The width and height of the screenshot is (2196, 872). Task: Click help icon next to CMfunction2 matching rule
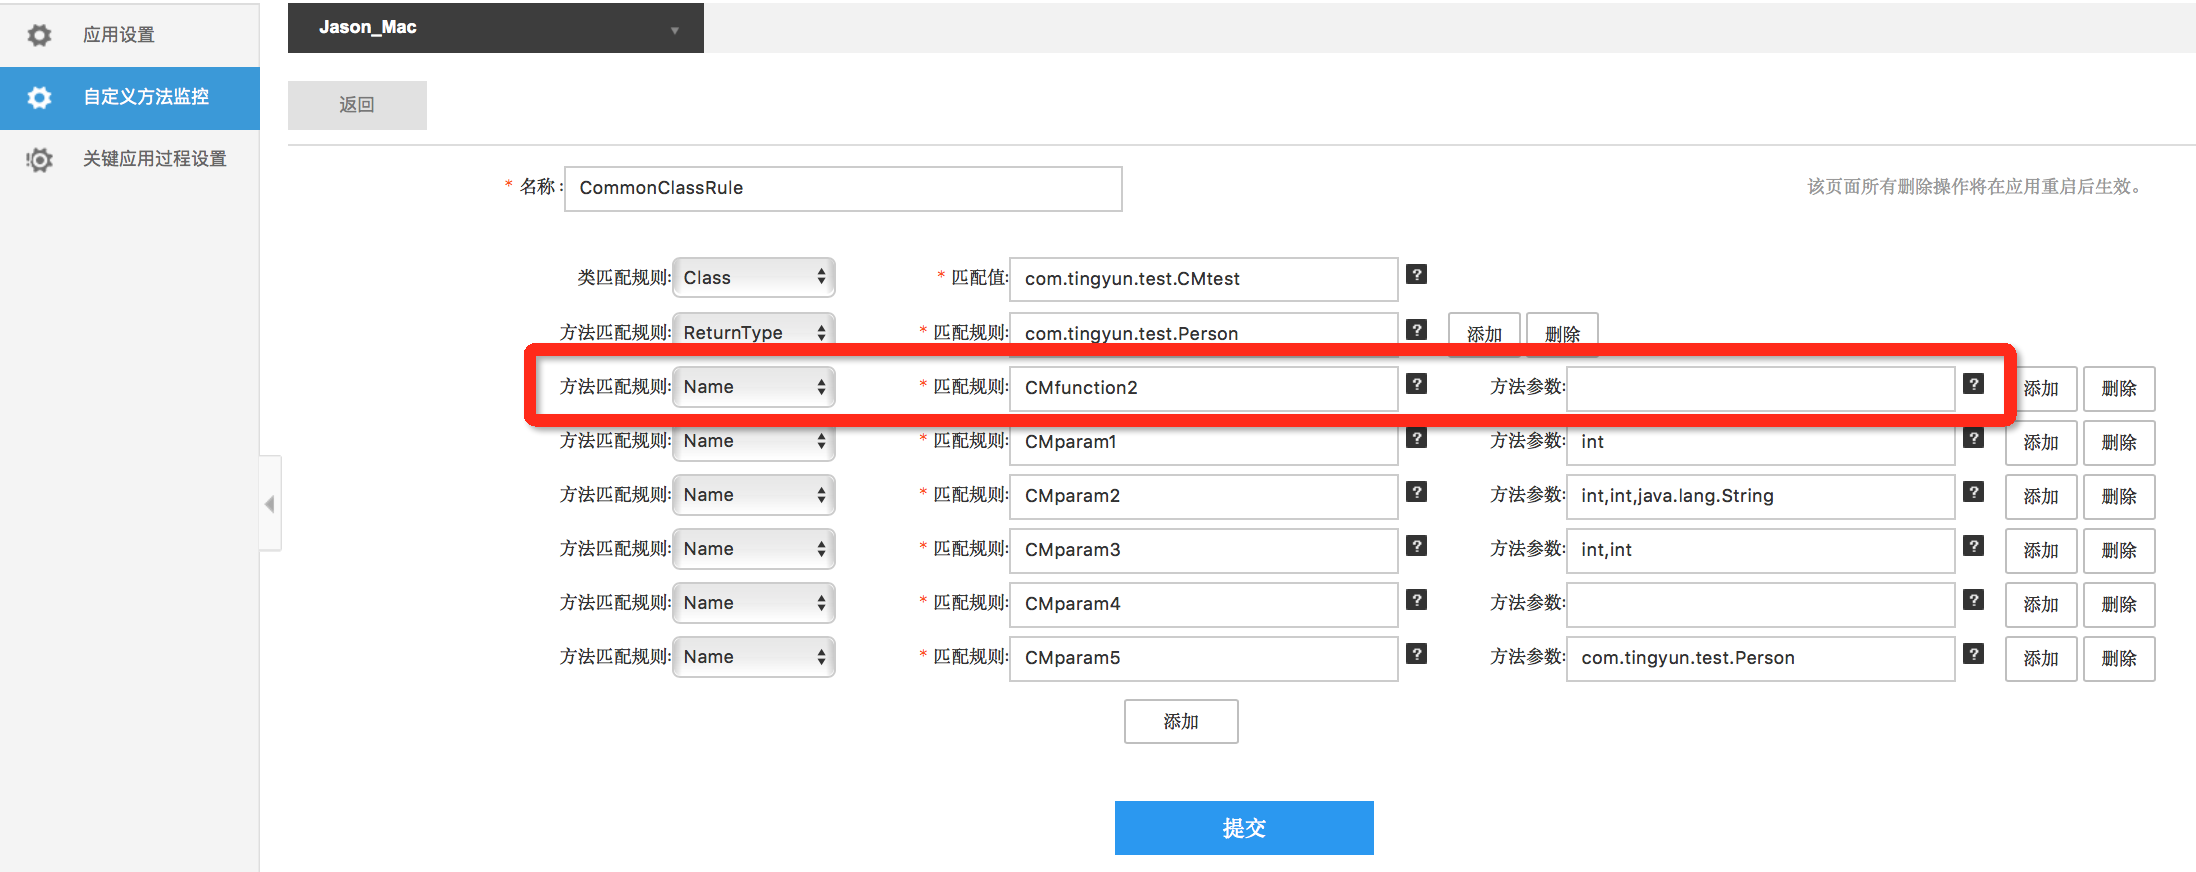click(x=1416, y=384)
